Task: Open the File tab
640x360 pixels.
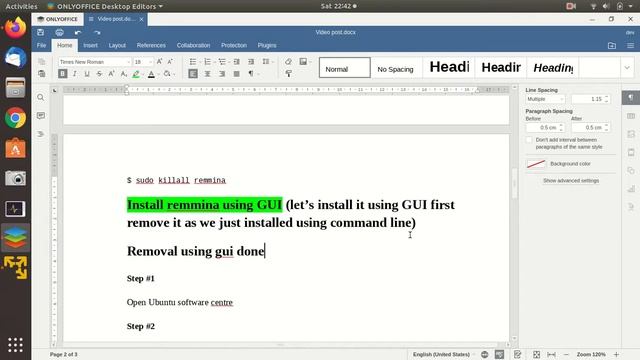Action: coord(42,45)
